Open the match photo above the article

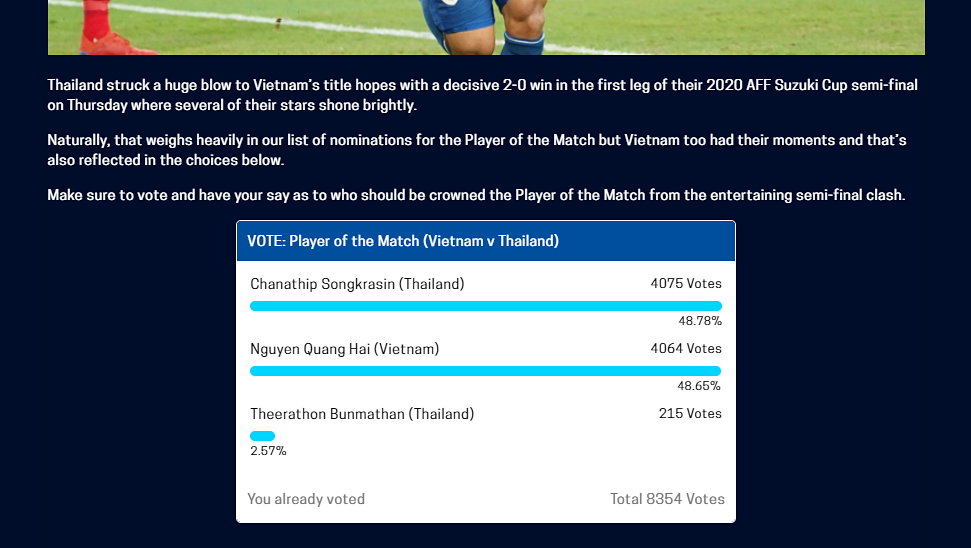[x=486, y=27]
